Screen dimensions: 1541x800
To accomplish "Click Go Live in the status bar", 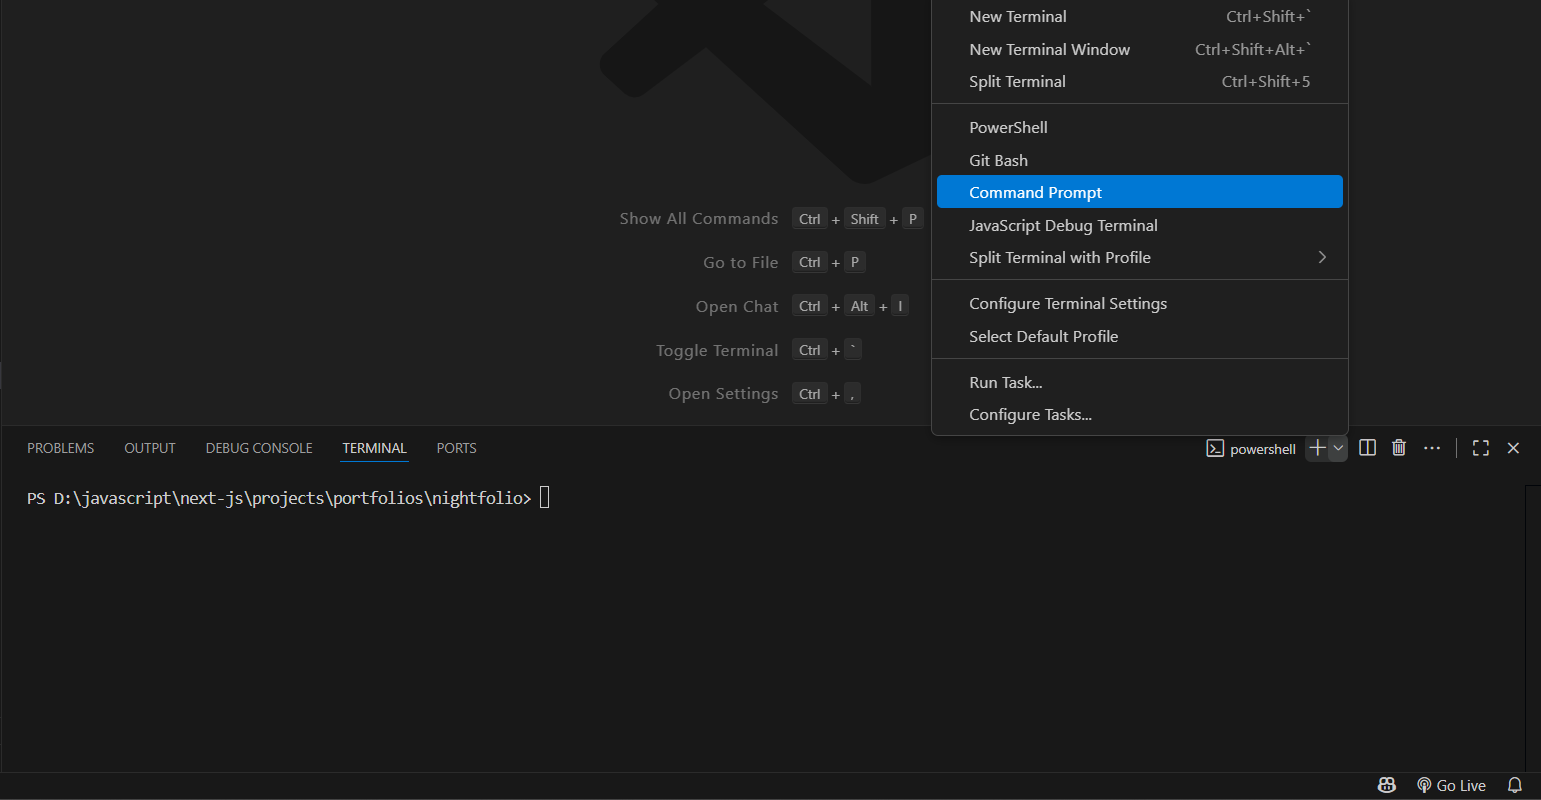I will click(x=1452, y=785).
